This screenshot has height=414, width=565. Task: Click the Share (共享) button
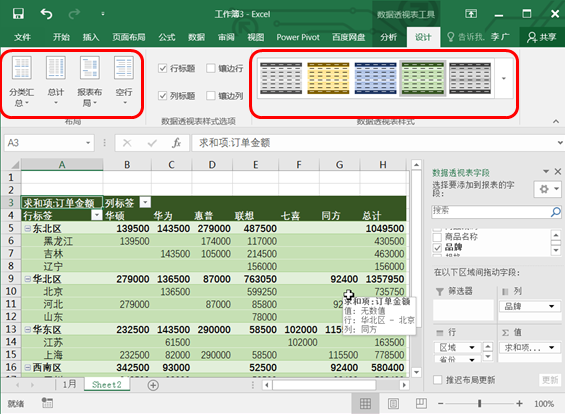pyautogui.click(x=542, y=37)
